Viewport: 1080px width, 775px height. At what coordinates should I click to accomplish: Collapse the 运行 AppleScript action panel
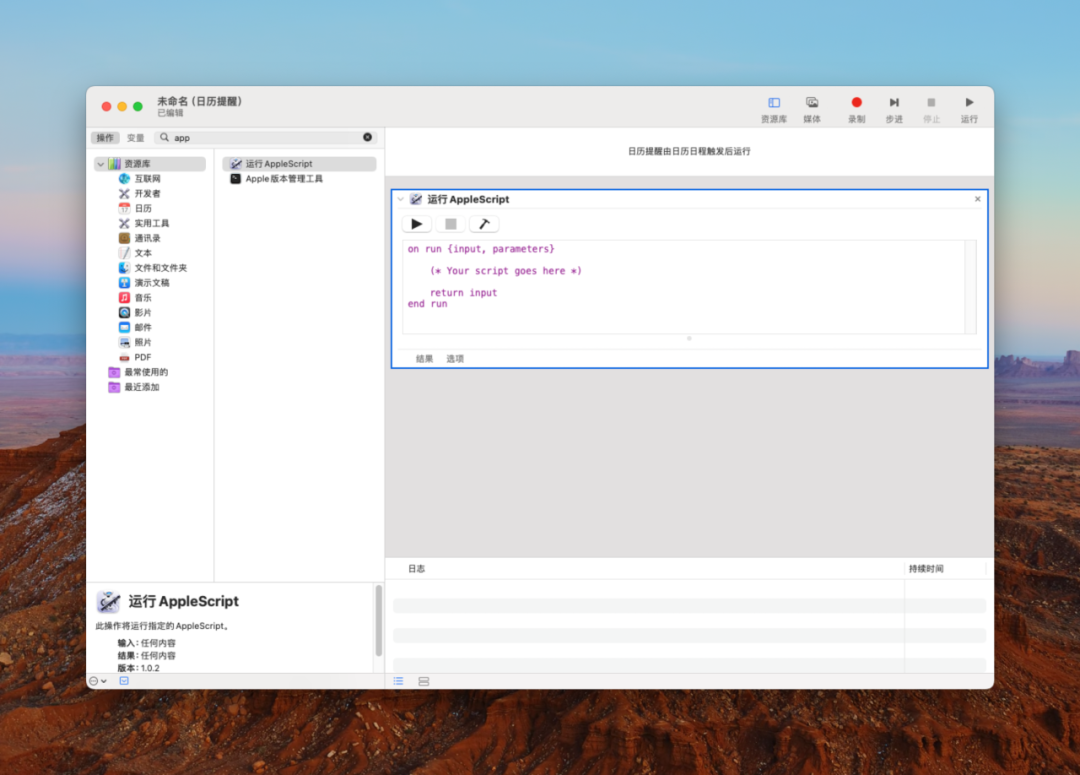click(401, 199)
